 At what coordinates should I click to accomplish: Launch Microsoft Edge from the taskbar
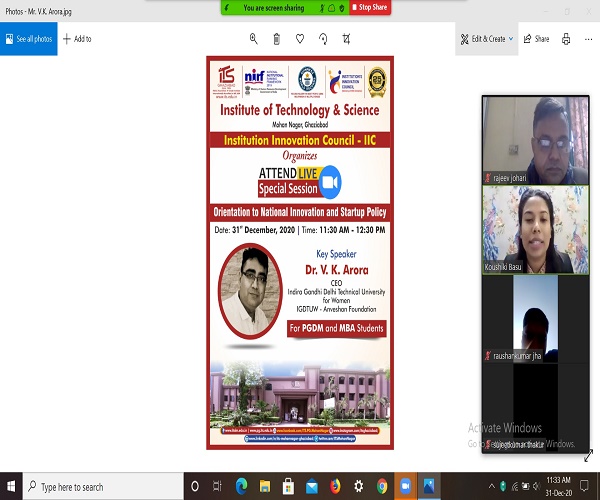click(241, 486)
